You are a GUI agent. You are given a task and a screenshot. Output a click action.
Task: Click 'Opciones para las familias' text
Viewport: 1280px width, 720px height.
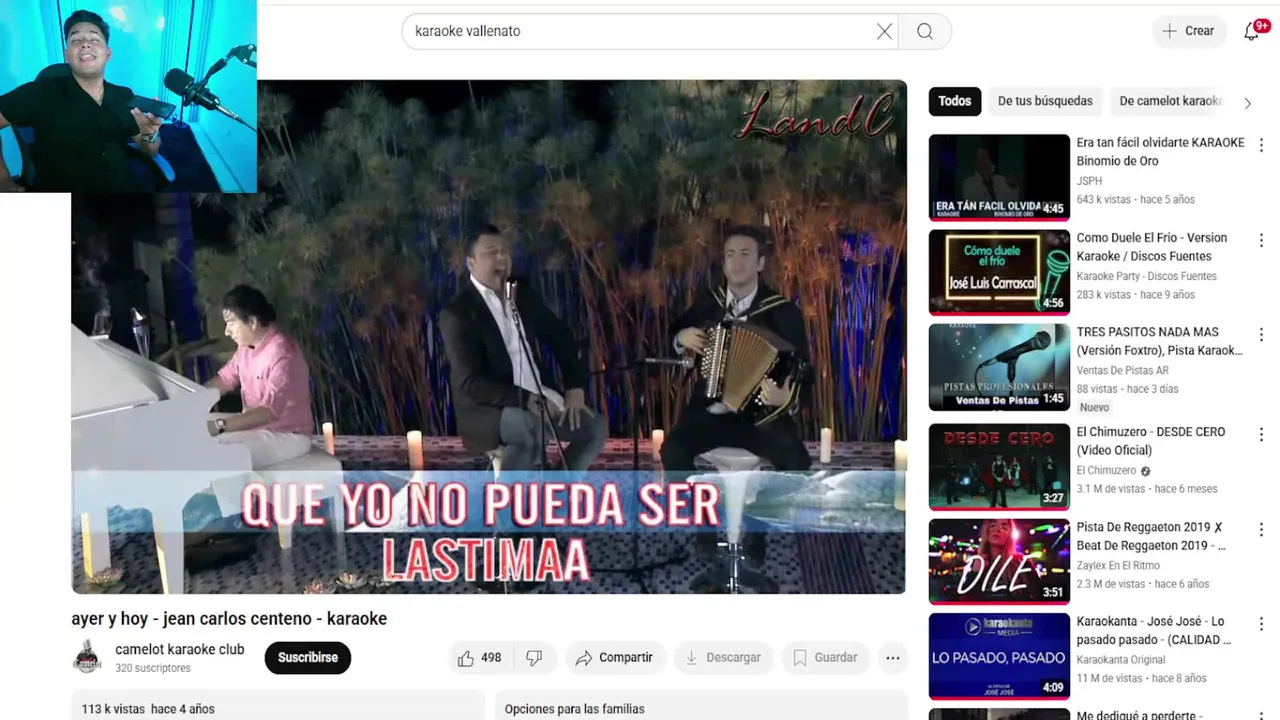pos(574,709)
